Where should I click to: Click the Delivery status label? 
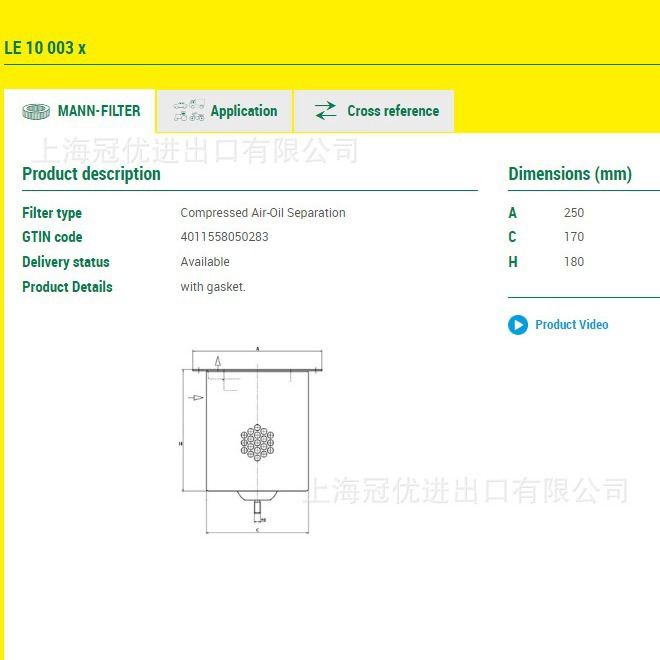coord(66,262)
